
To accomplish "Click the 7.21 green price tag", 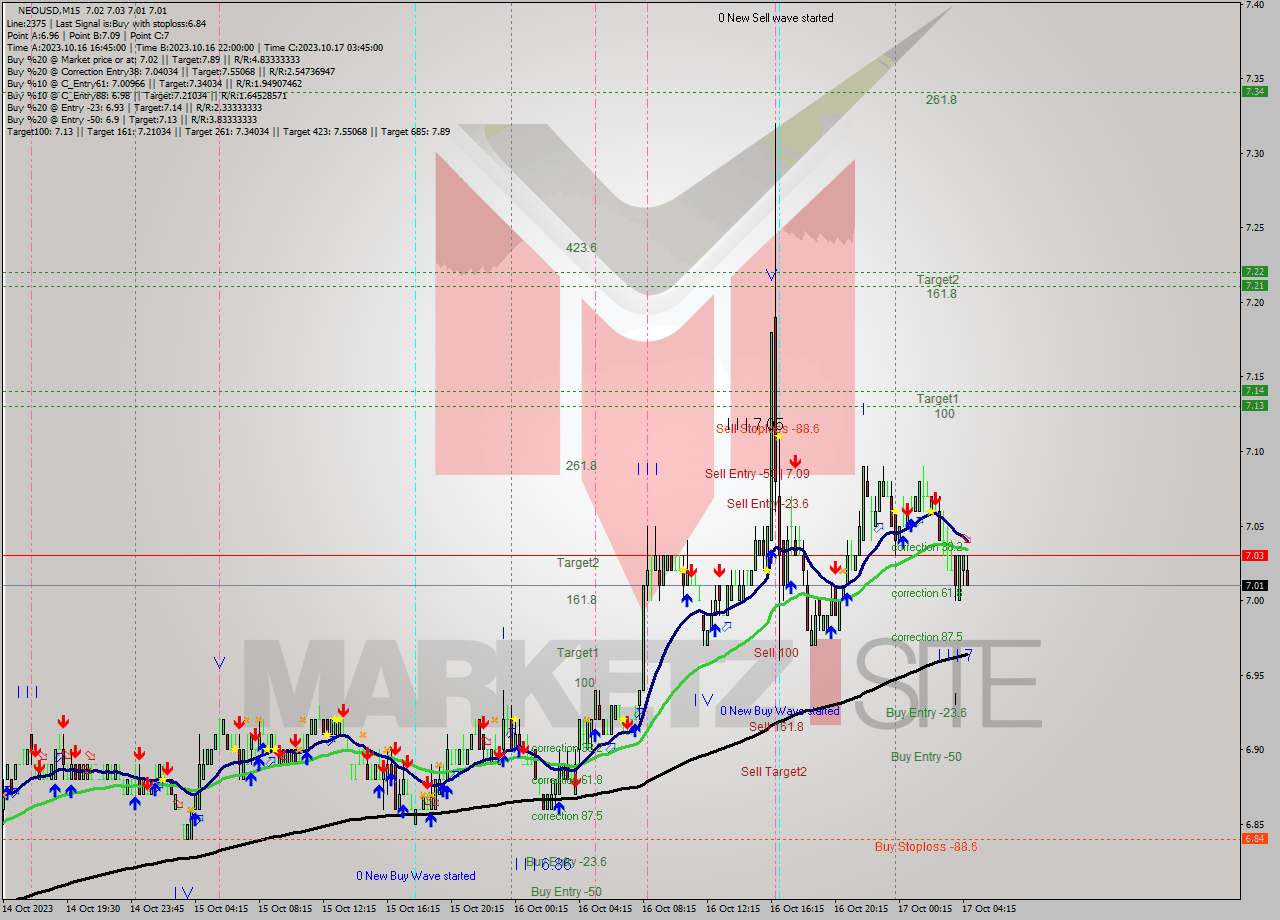I will tap(1254, 285).
